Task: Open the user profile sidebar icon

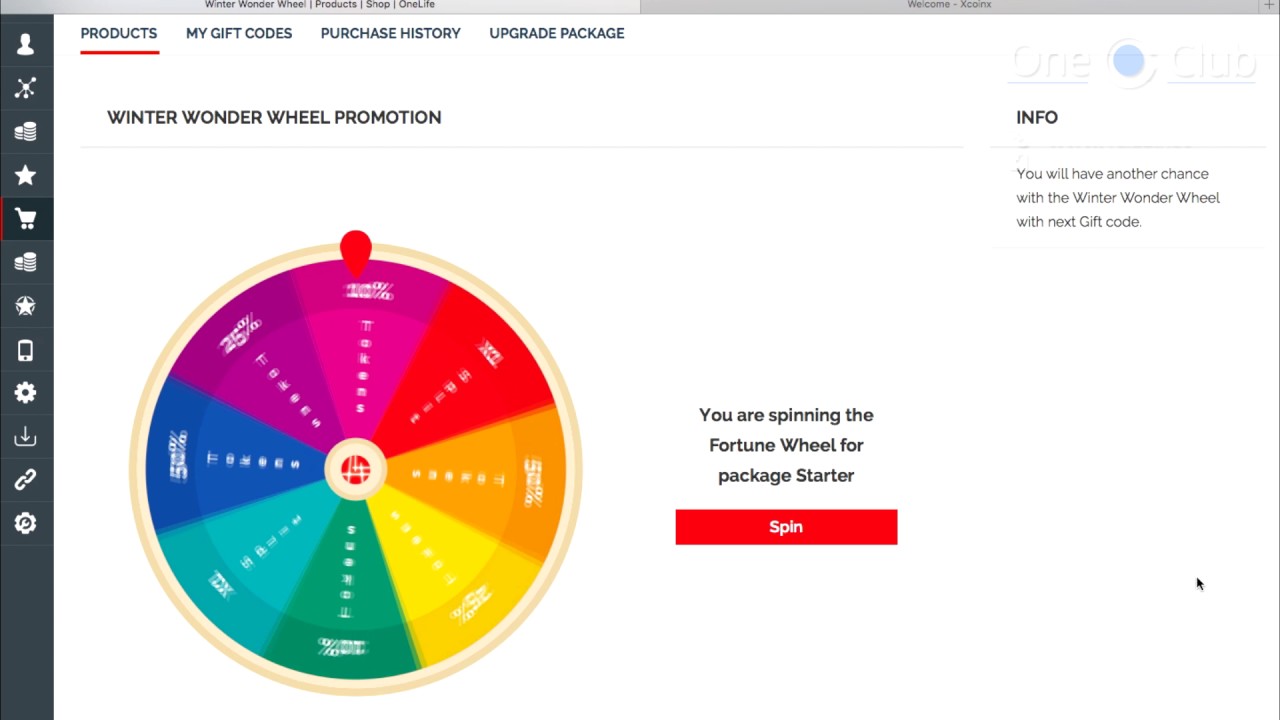Action: tap(26, 44)
